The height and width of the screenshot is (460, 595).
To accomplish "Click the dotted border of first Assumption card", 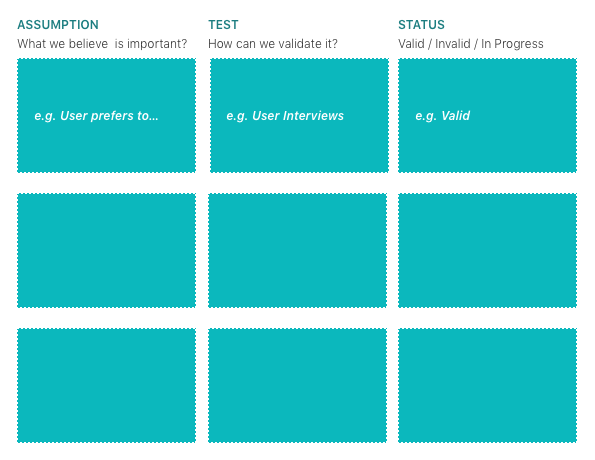I will tap(107, 59).
